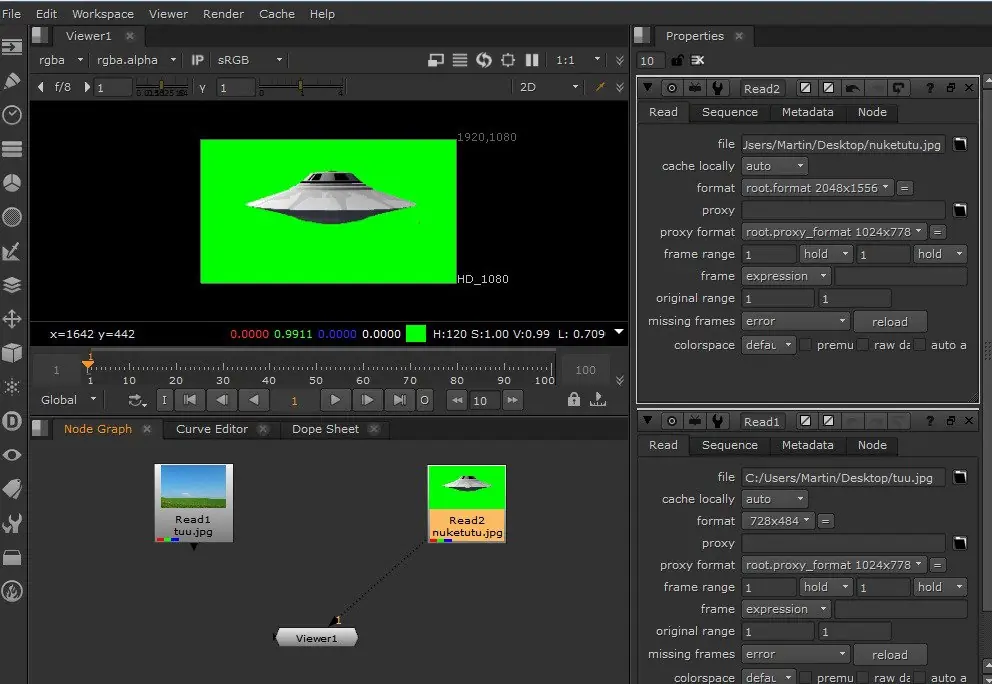Open Read2 format root.format dropdown
Viewport: 992px width, 684px height.
point(817,188)
